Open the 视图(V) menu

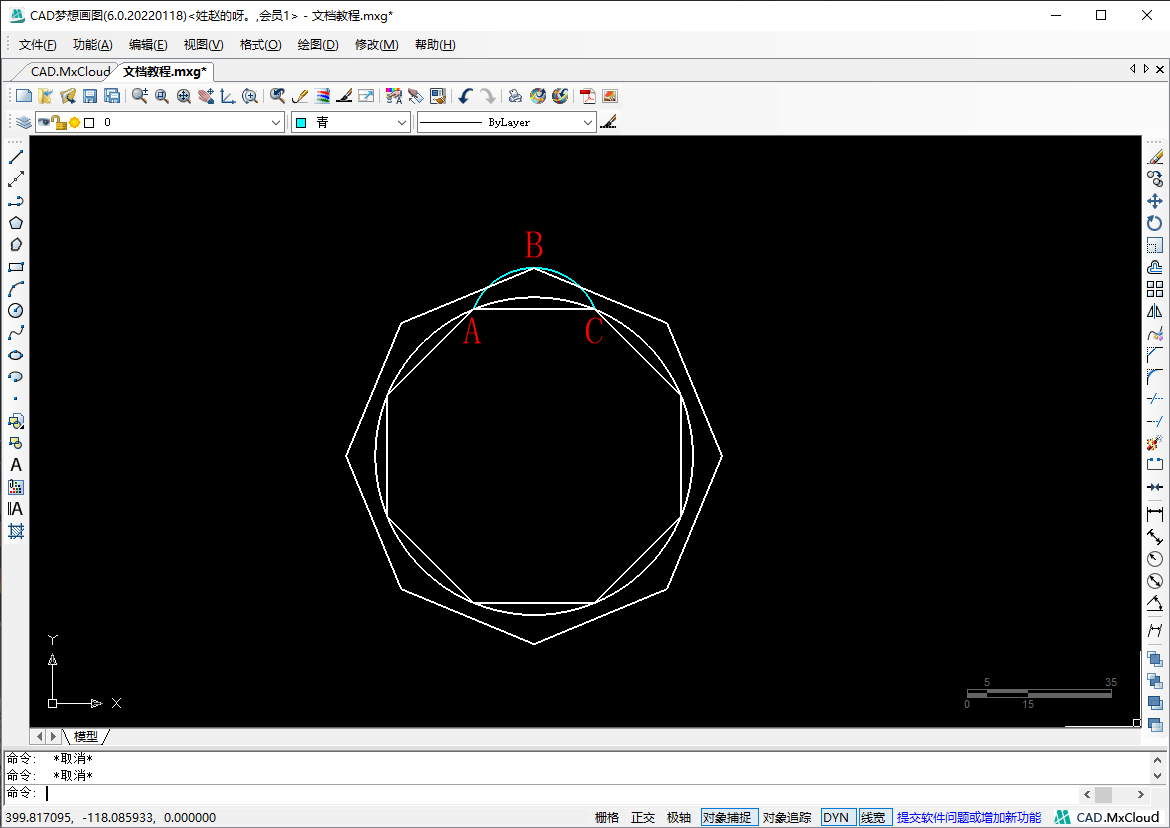coord(204,45)
